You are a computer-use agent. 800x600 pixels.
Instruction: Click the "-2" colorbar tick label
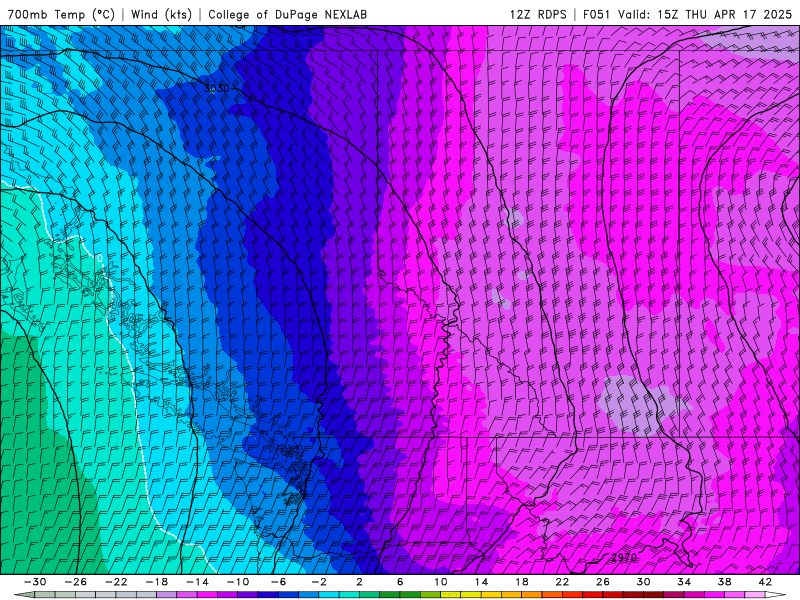point(319,582)
